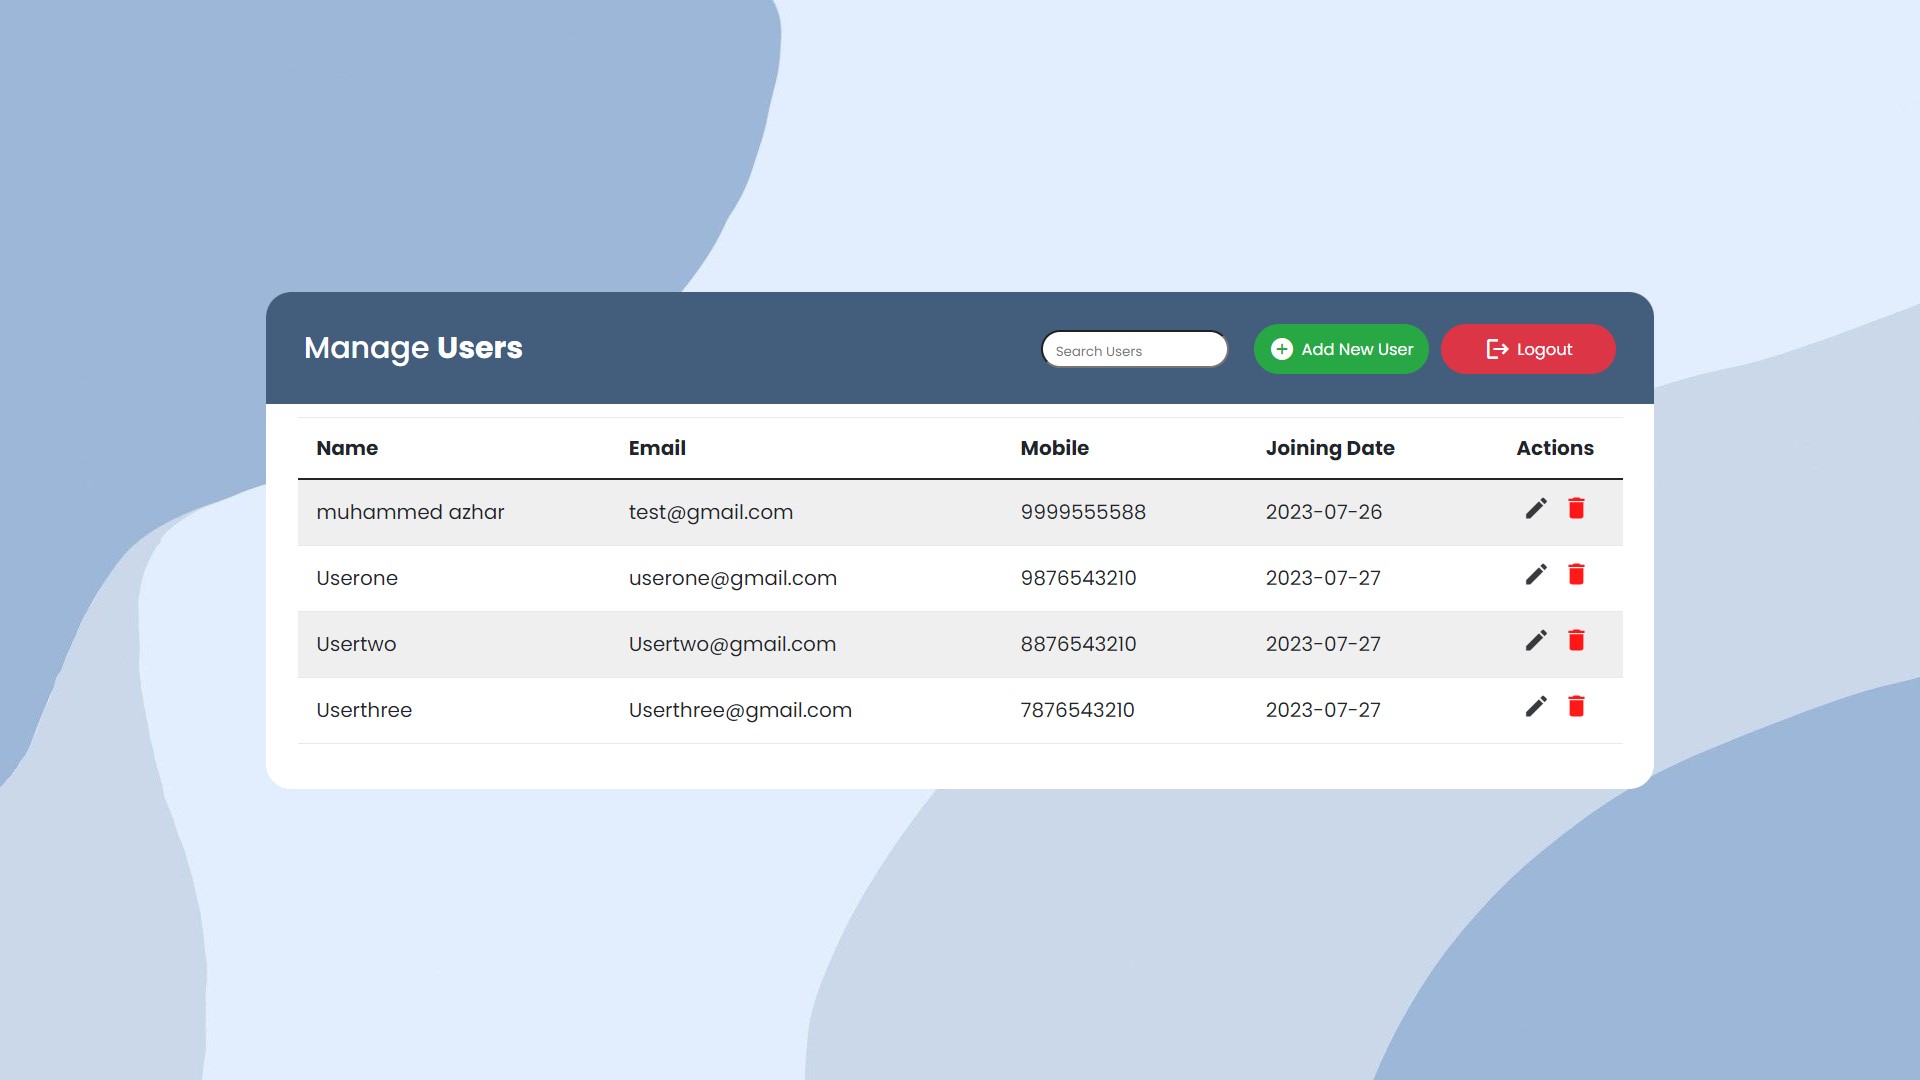
Task: Click the delete trash icon for muhammed azhar
Action: (x=1577, y=509)
